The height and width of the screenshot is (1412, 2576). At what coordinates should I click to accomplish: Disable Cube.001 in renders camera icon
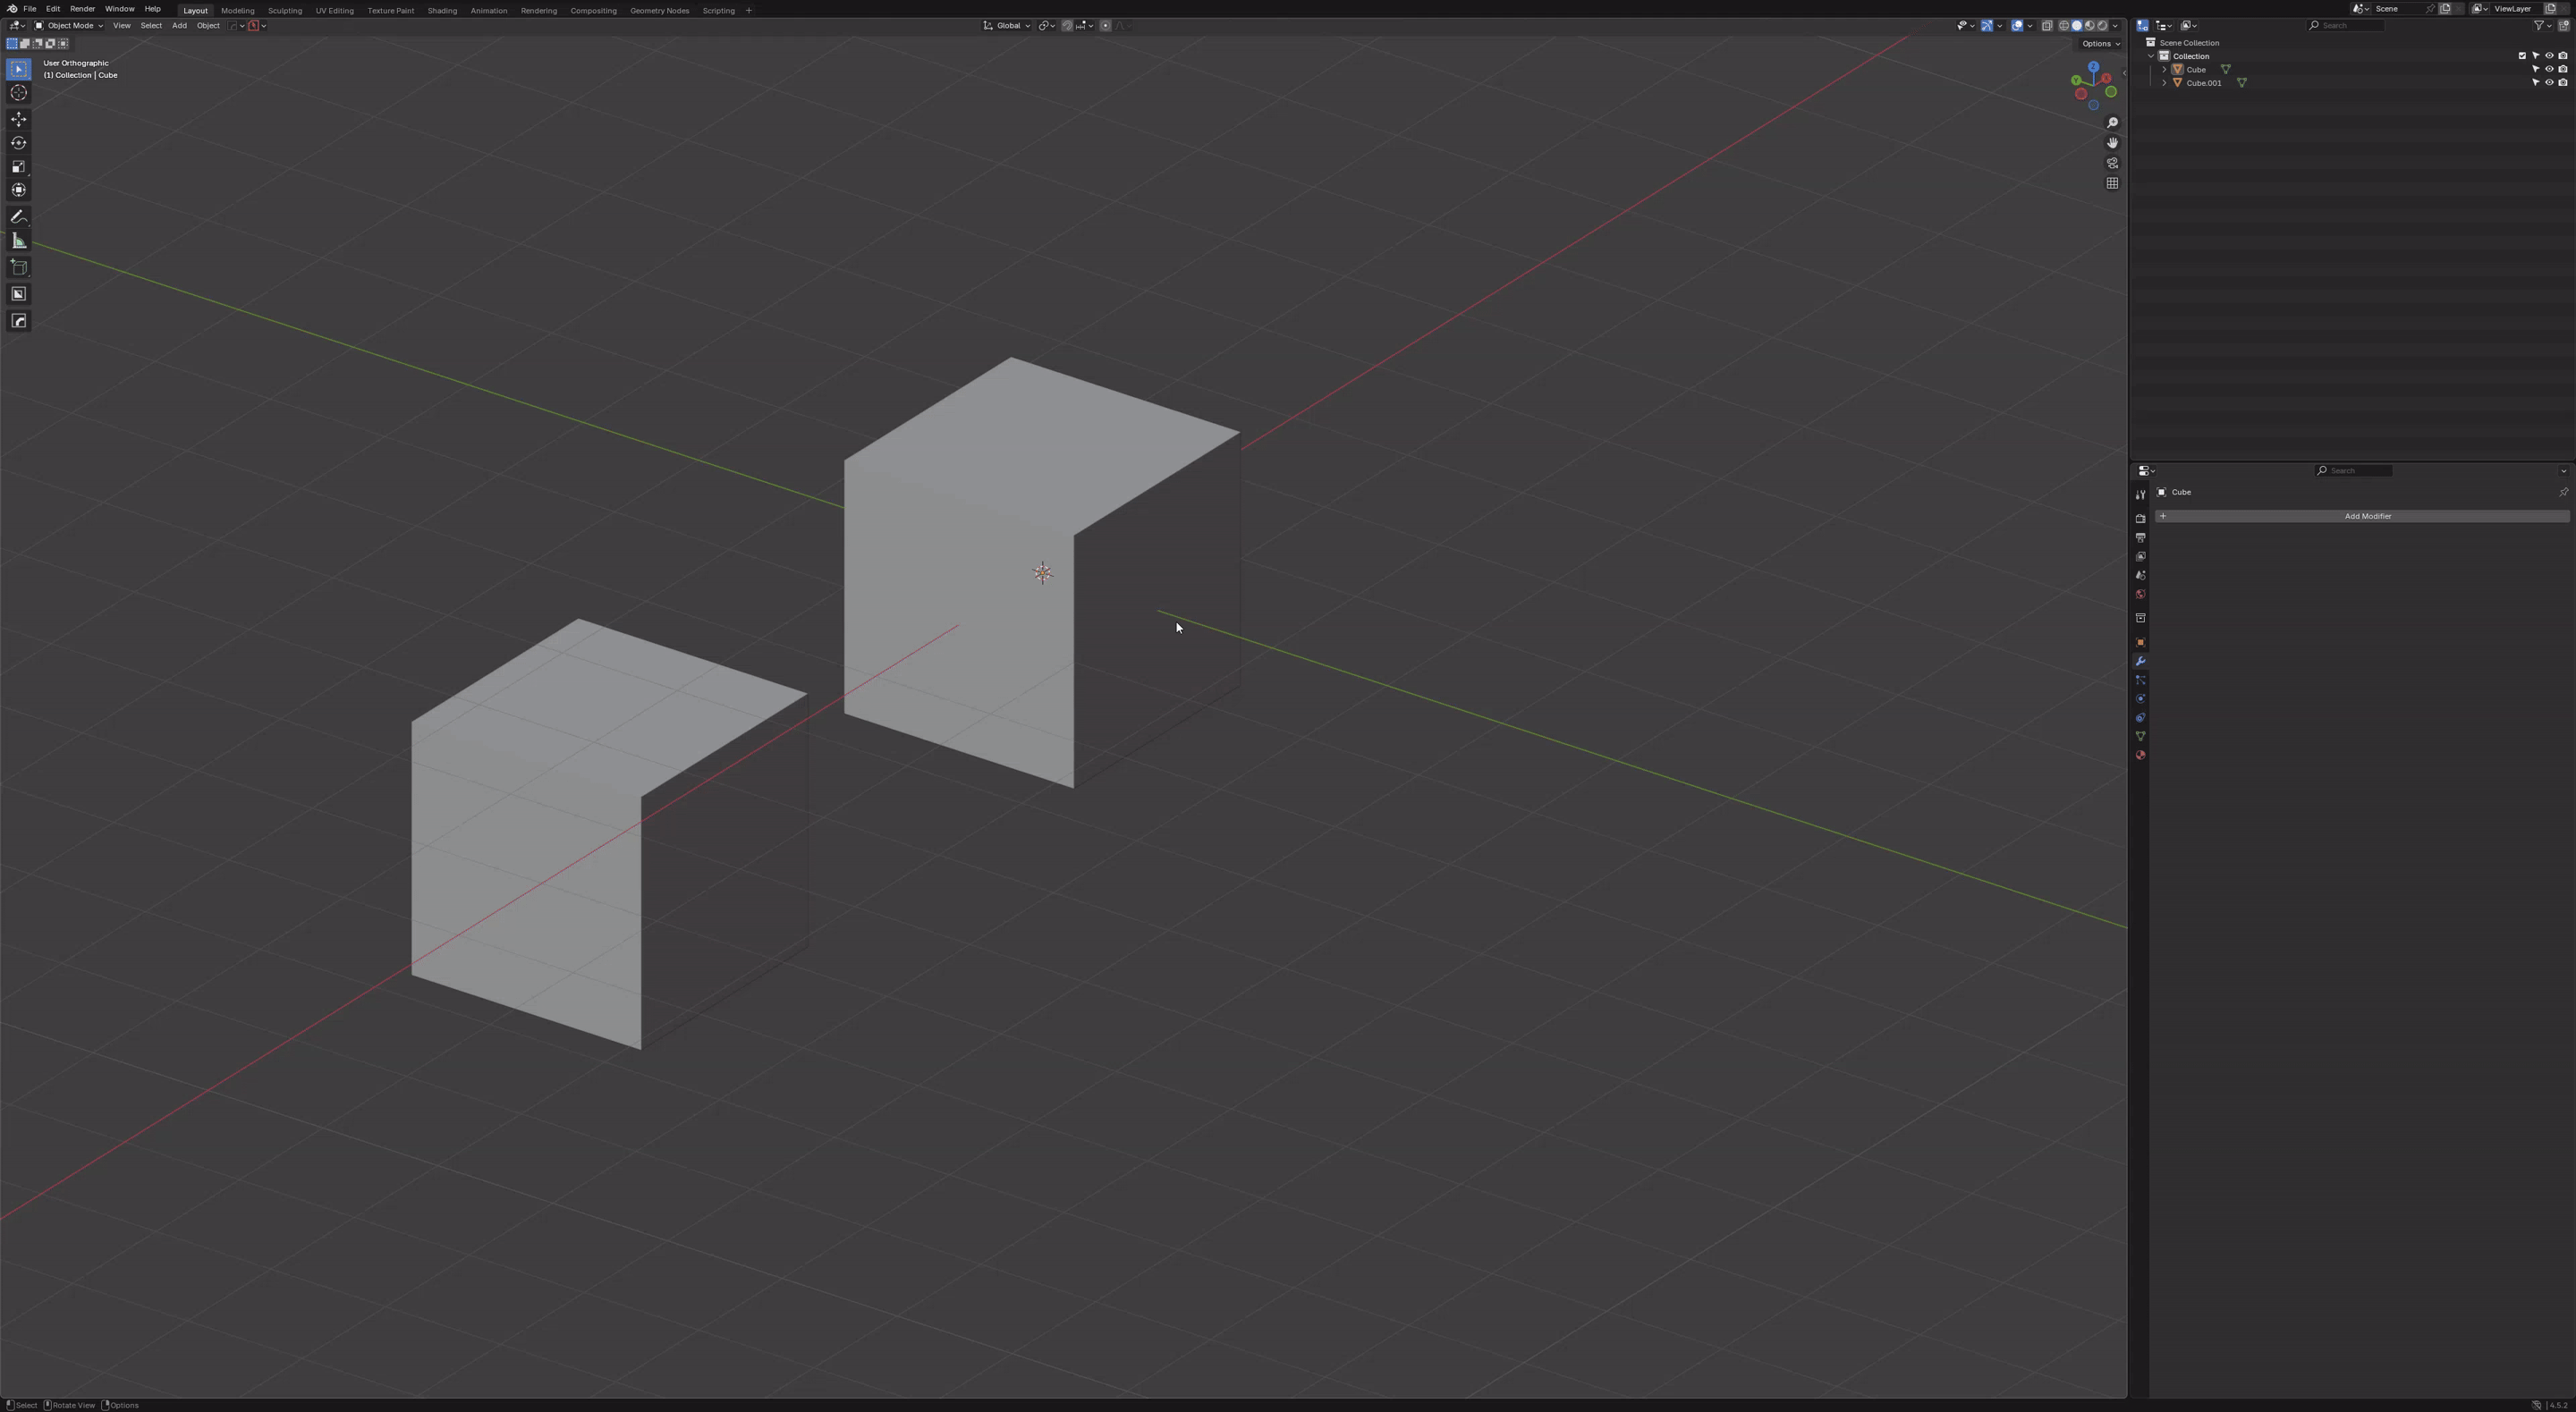pos(2563,83)
